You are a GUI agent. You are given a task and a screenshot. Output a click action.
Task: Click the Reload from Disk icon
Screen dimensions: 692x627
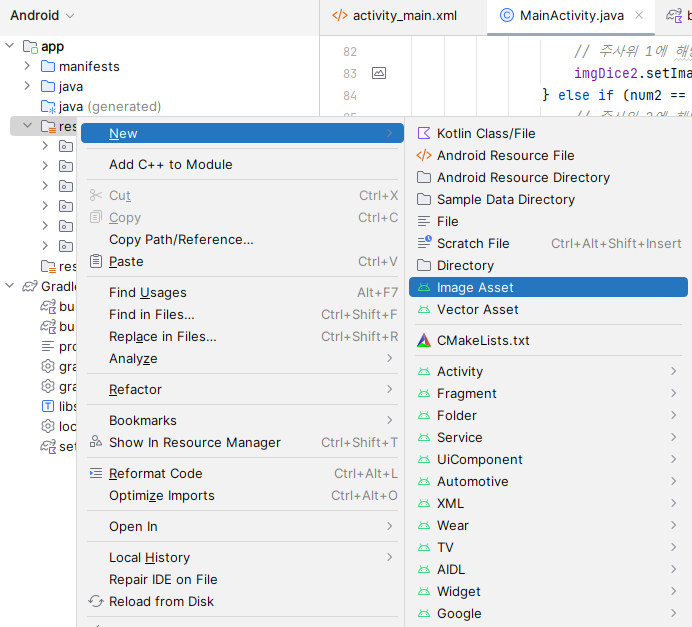96,601
